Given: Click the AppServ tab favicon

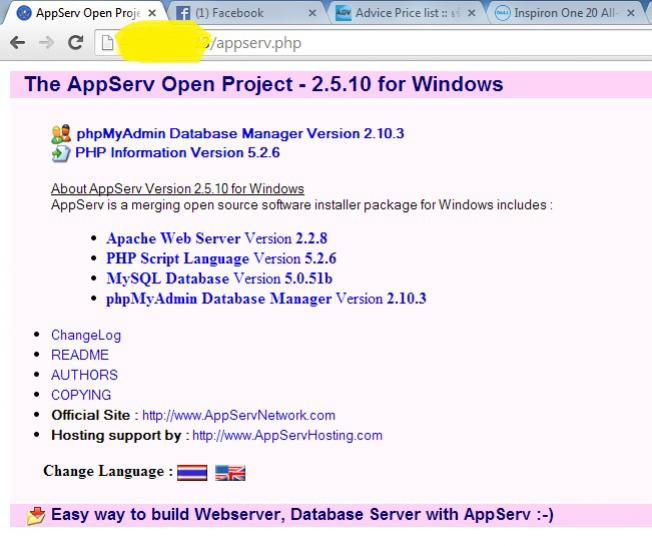Looking at the screenshot, I should point(24,13).
